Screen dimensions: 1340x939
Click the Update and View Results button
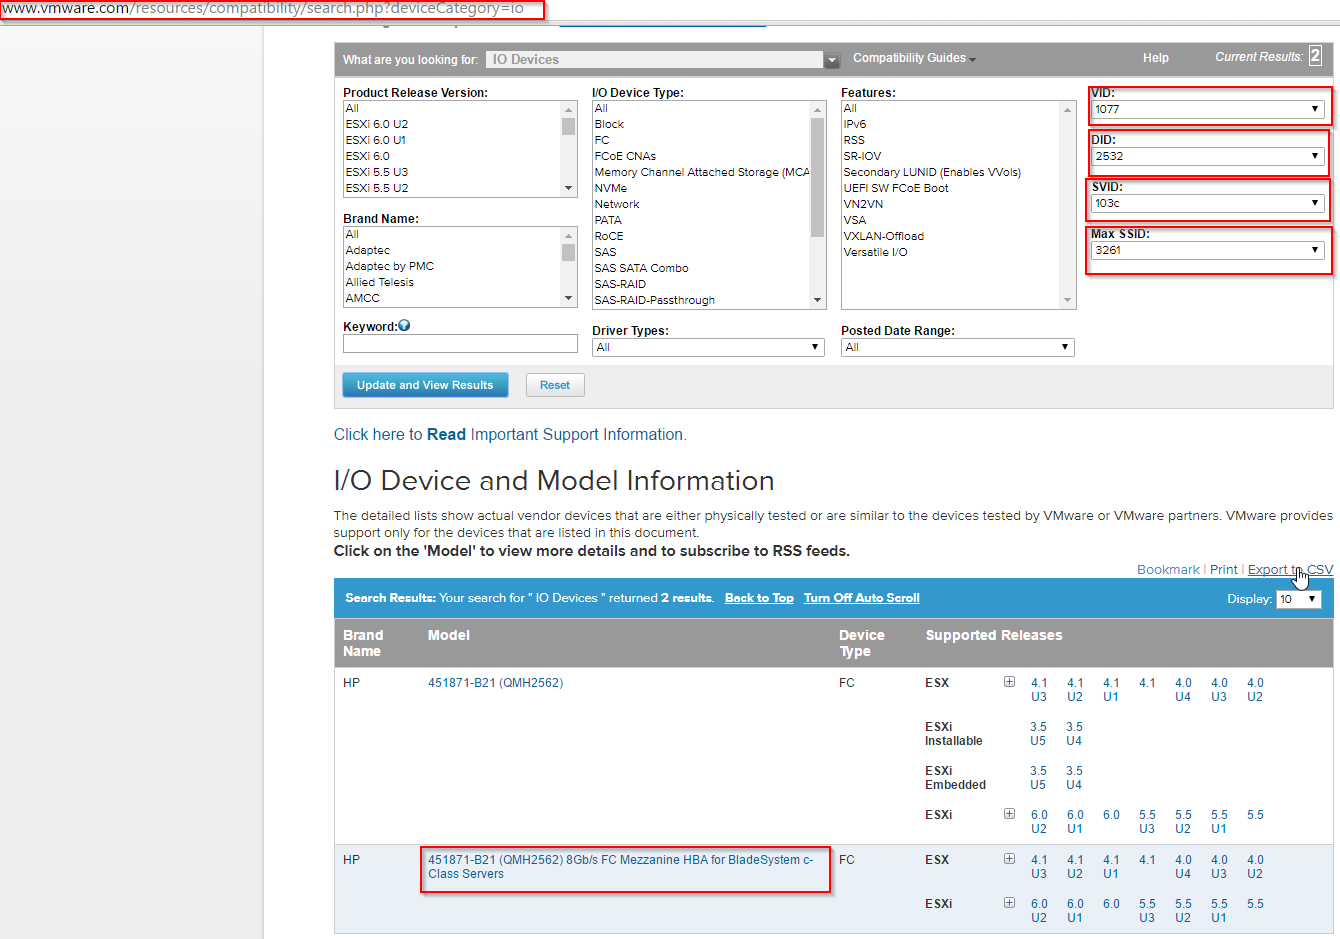coord(425,385)
